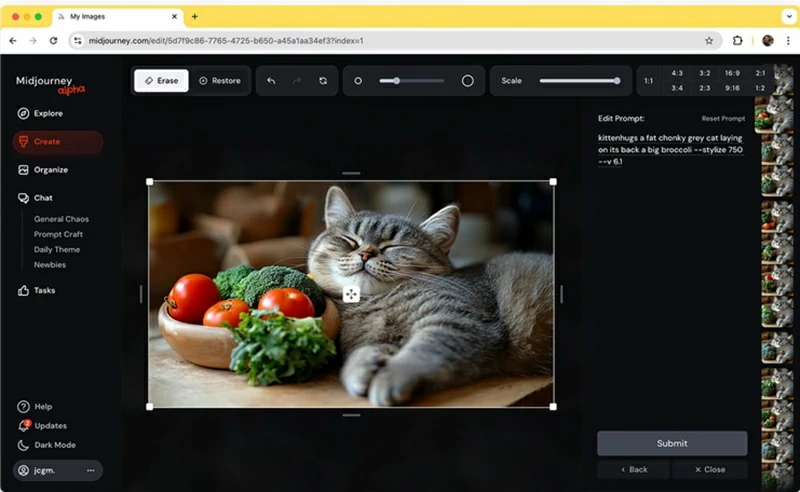Click in the Edit Prompt text field
Screen dimensions: 800x492
coord(670,148)
